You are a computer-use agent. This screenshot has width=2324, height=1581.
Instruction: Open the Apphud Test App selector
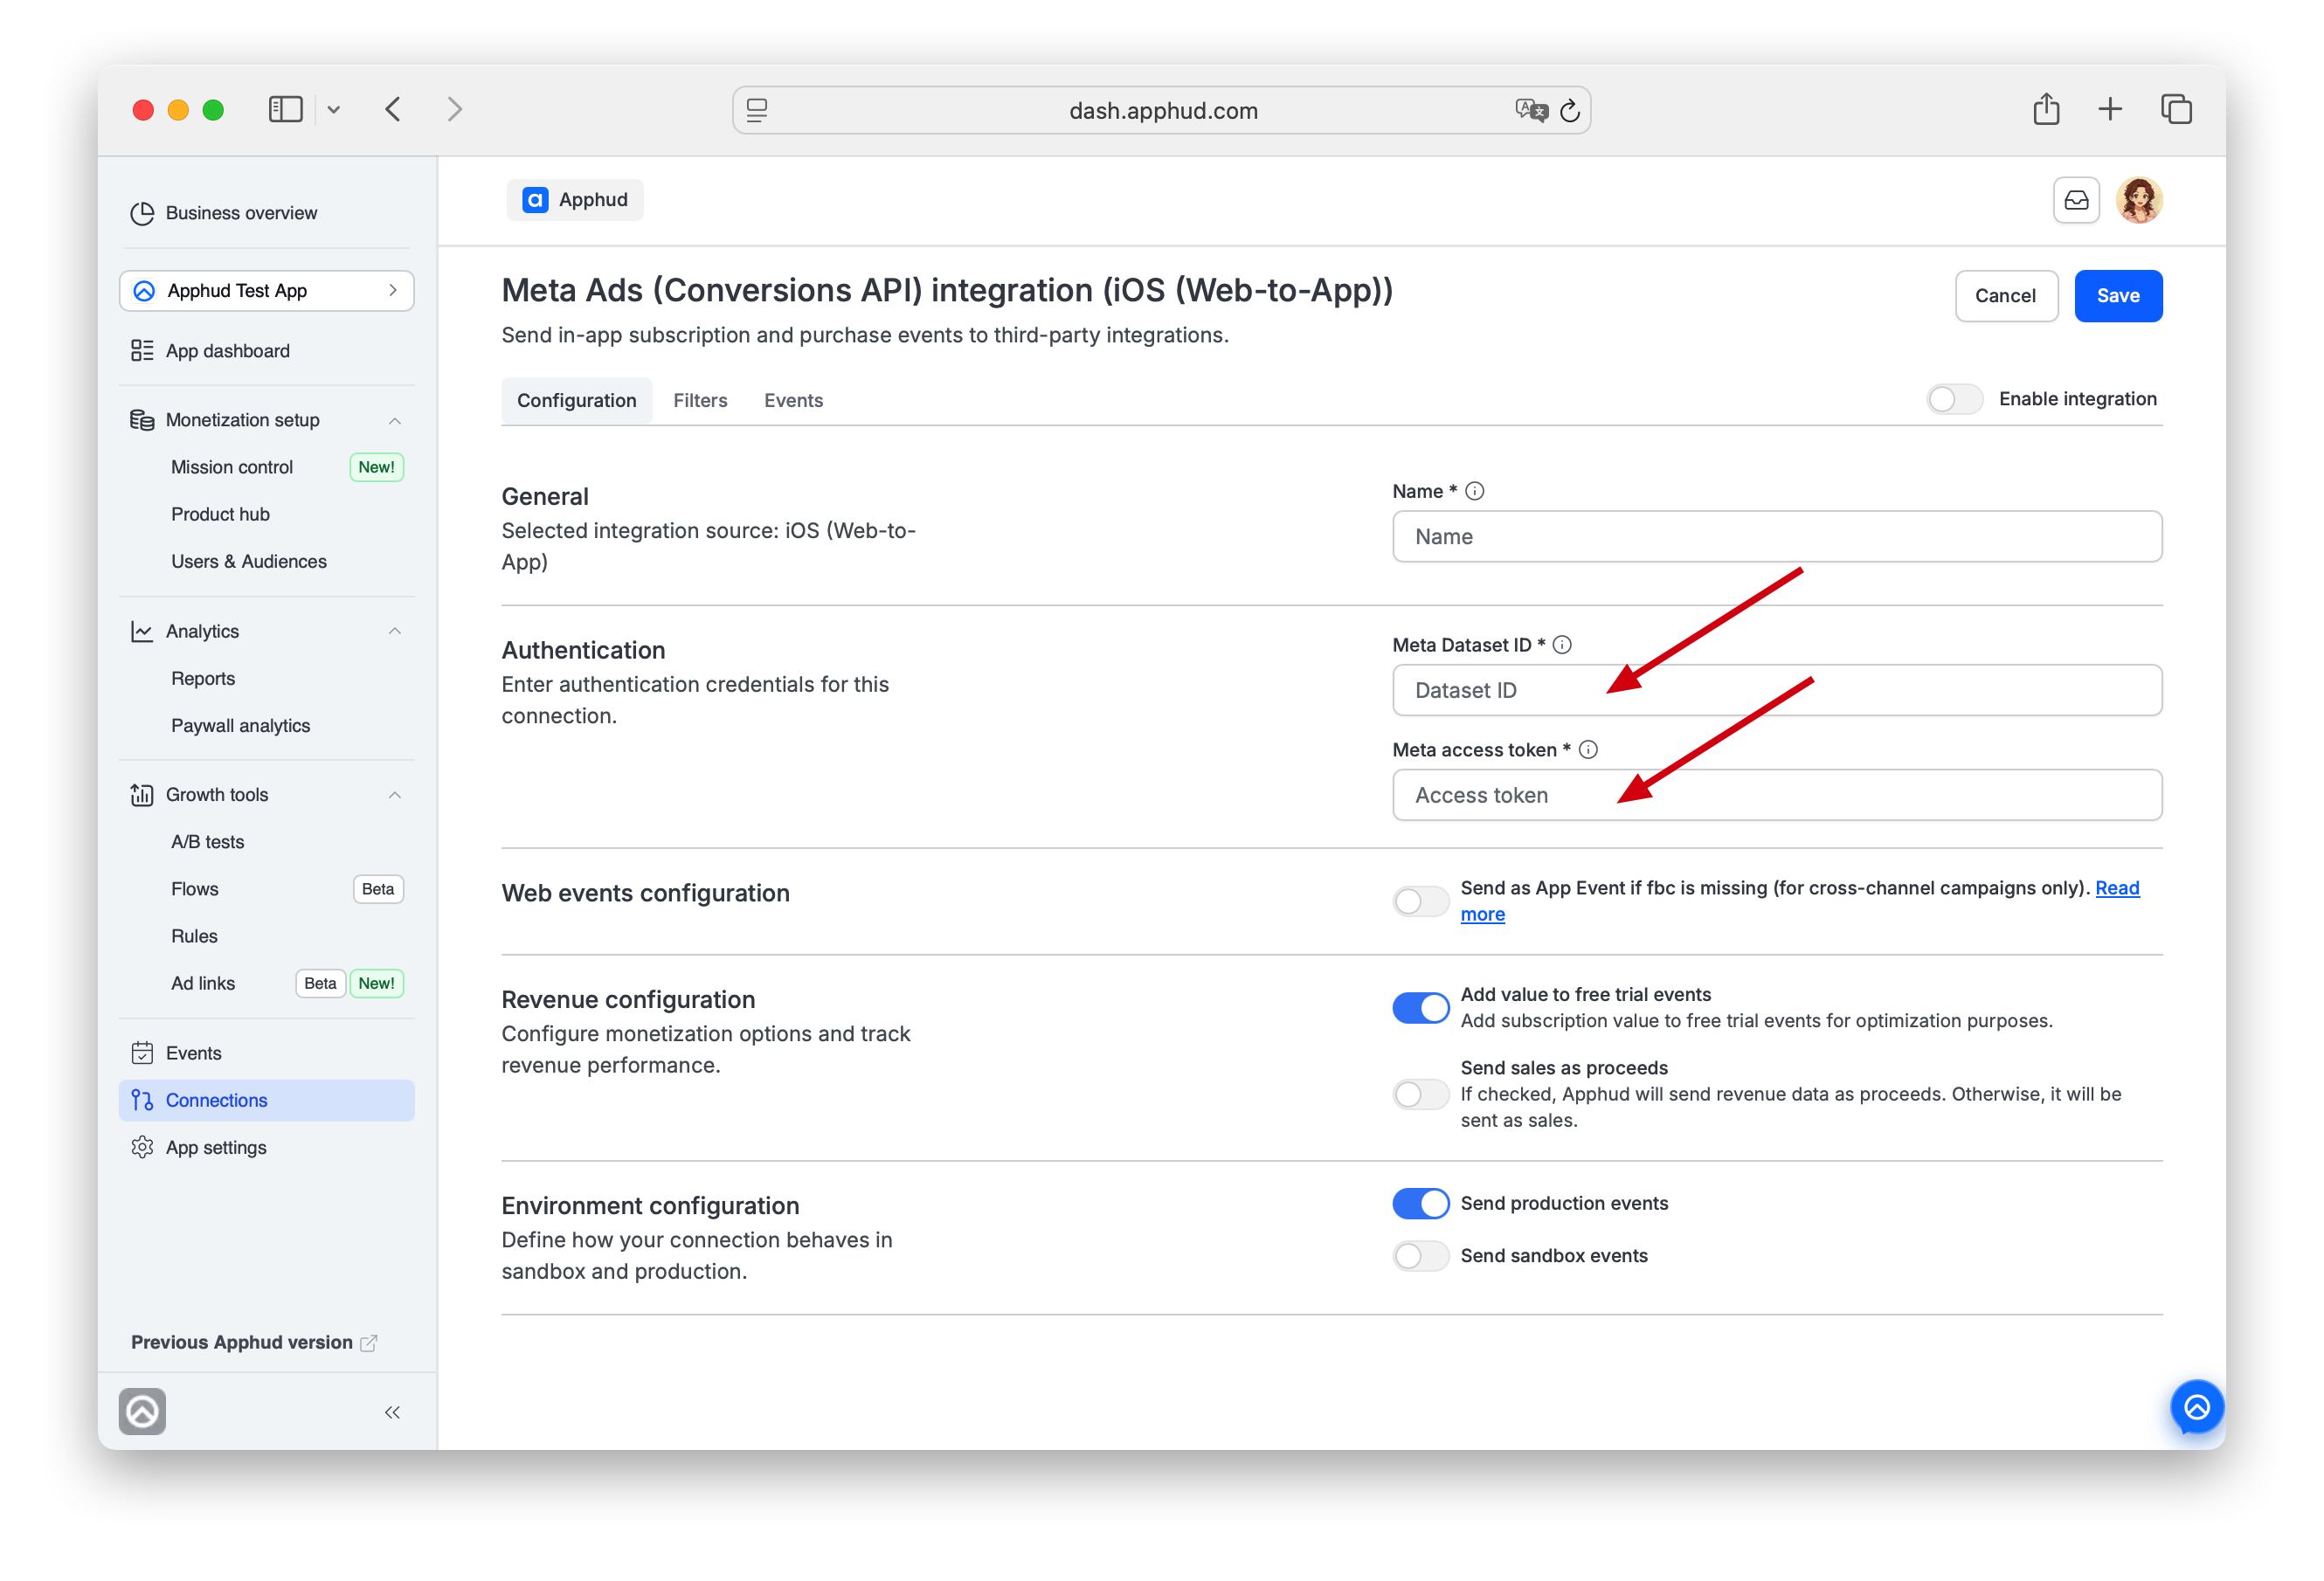(x=266, y=291)
